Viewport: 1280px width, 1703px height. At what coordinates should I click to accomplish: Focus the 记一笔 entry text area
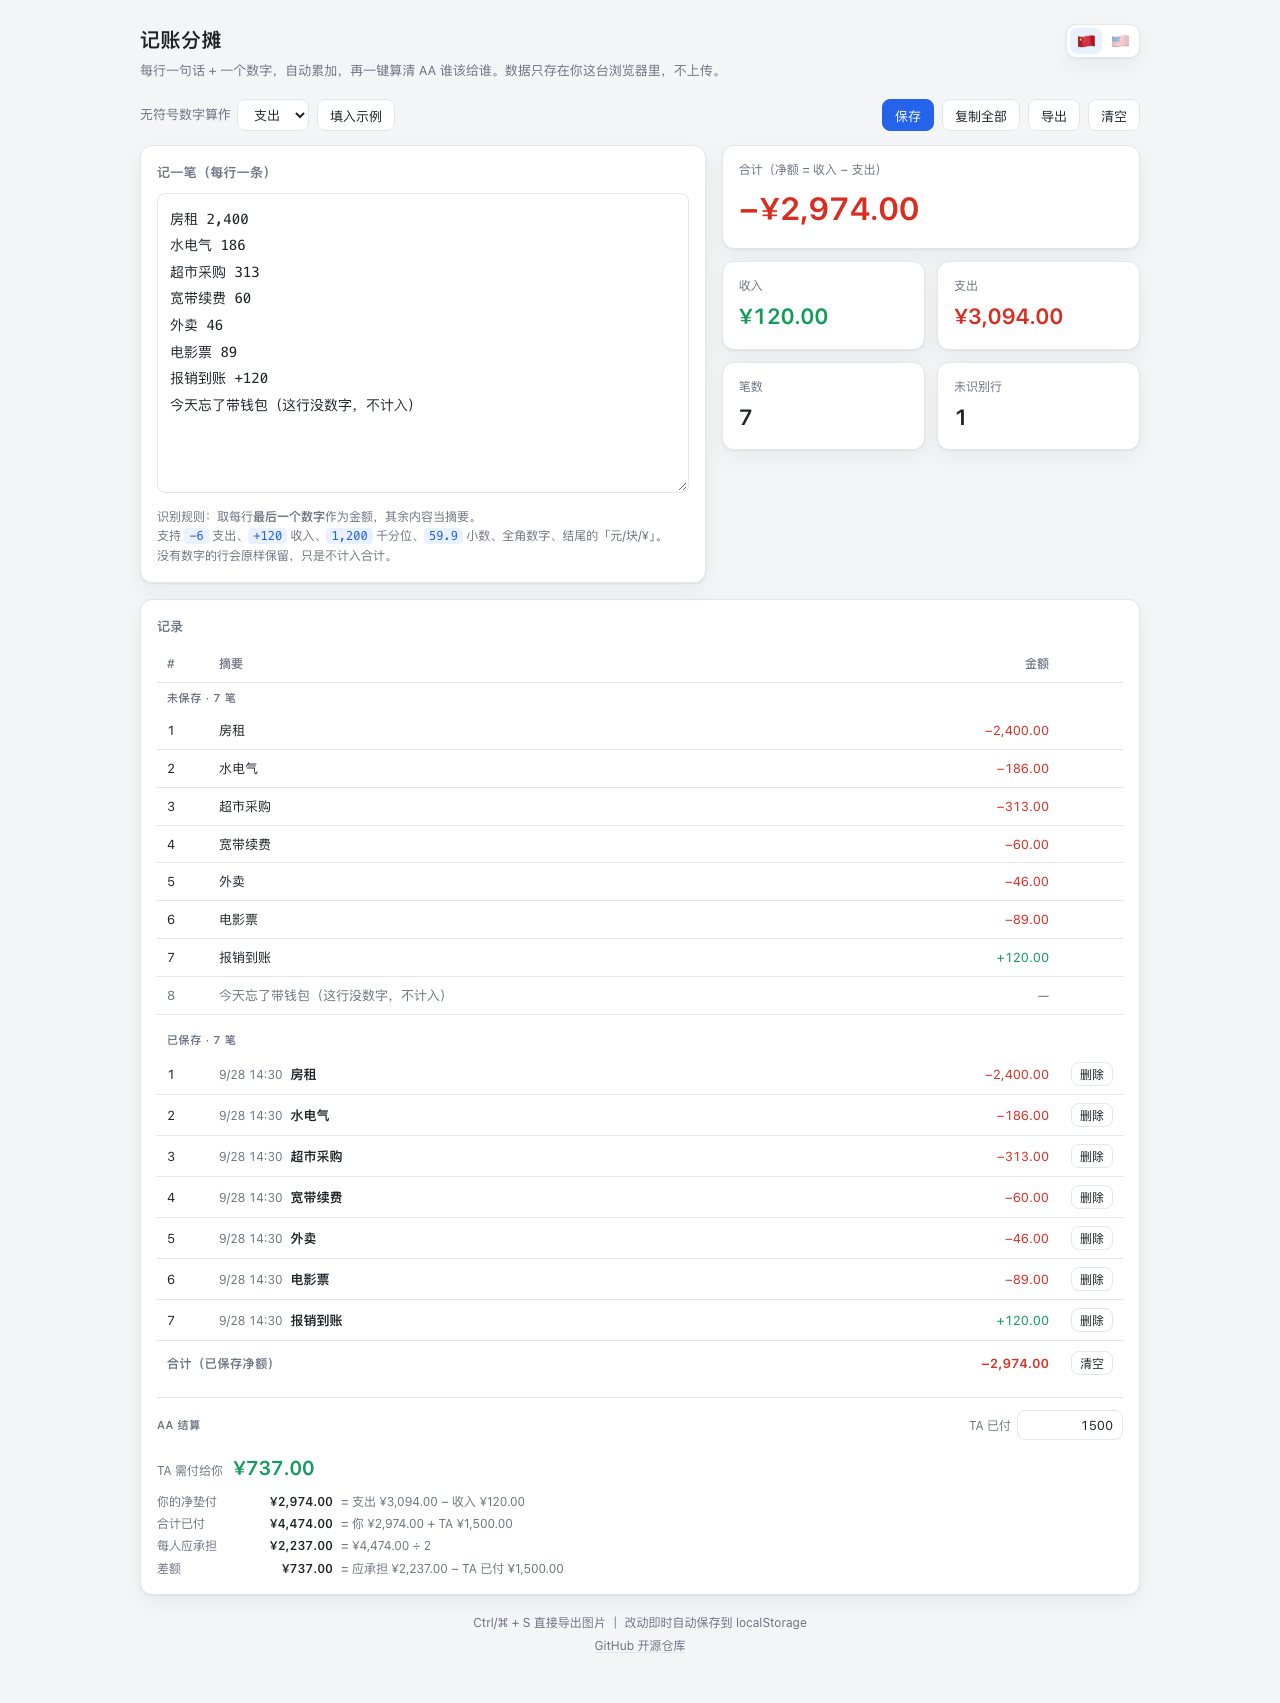(423, 343)
